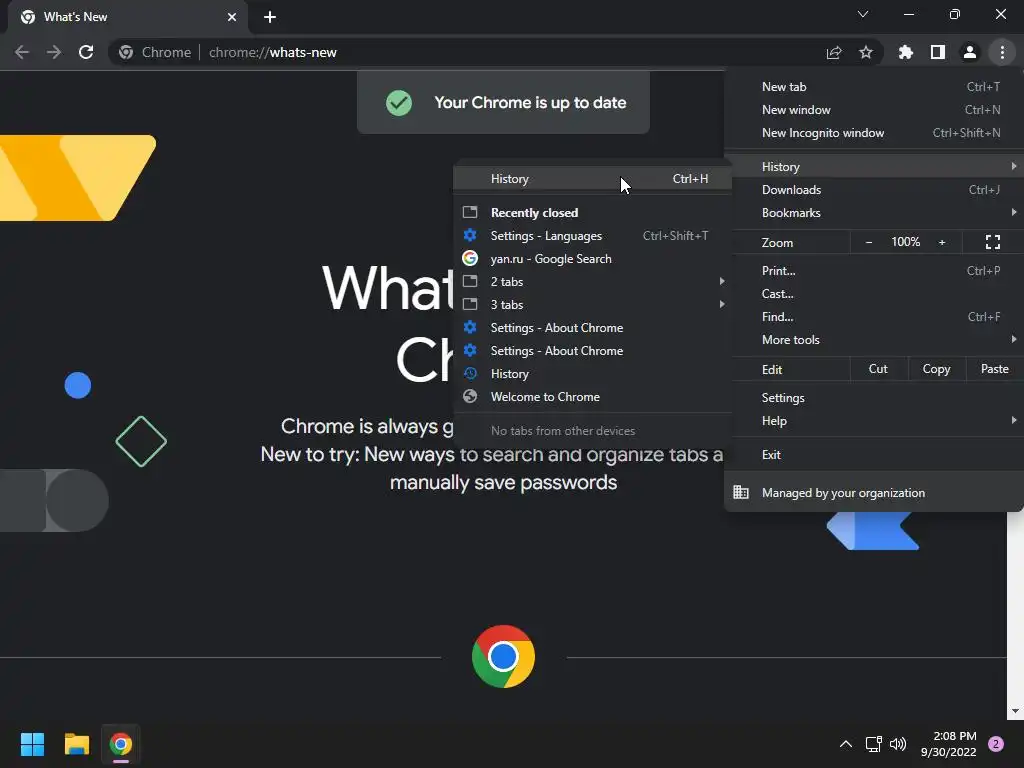1024x768 pixels.
Task: Expand the 3 tabs closed group
Action: pyautogui.click(x=592, y=304)
